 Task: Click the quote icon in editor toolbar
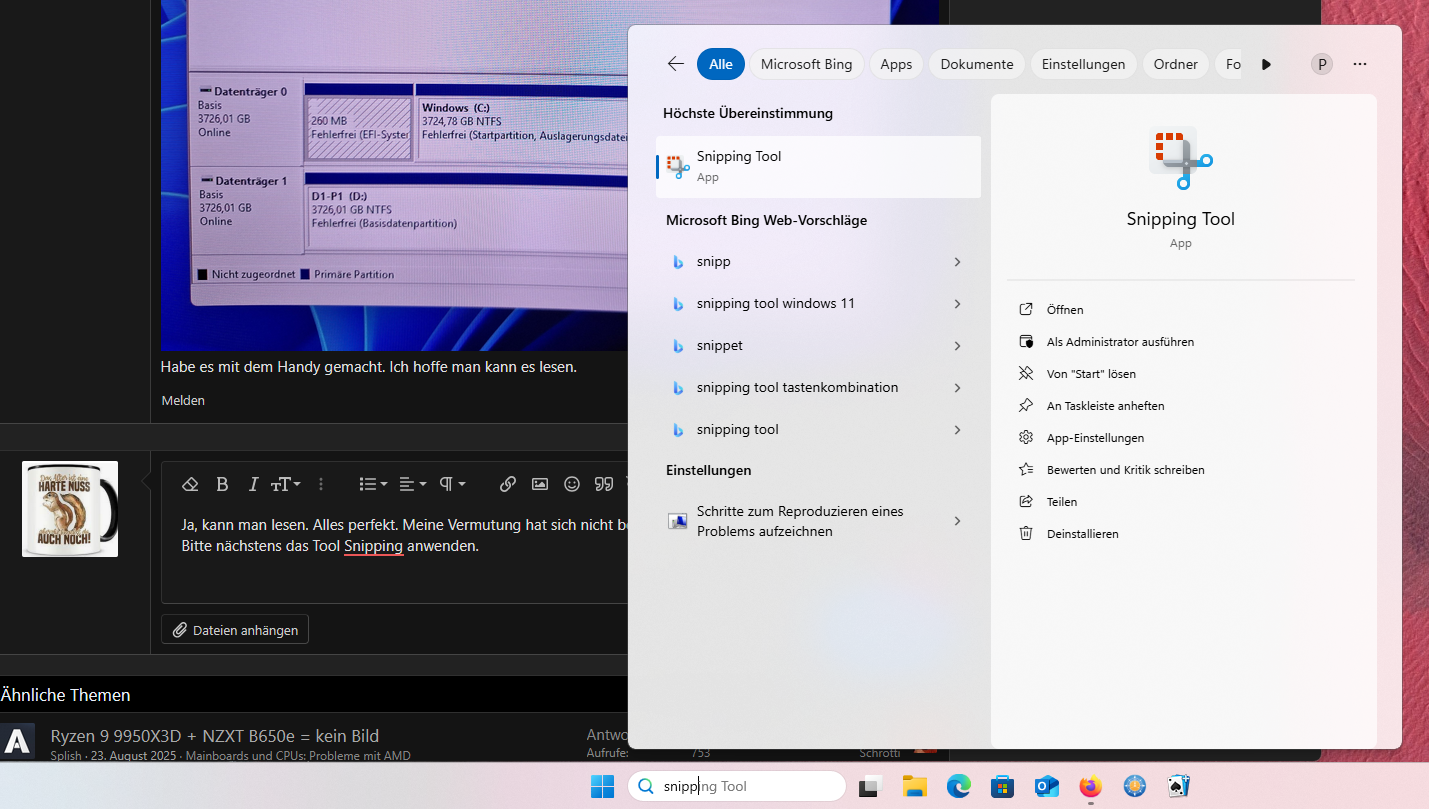coord(603,484)
